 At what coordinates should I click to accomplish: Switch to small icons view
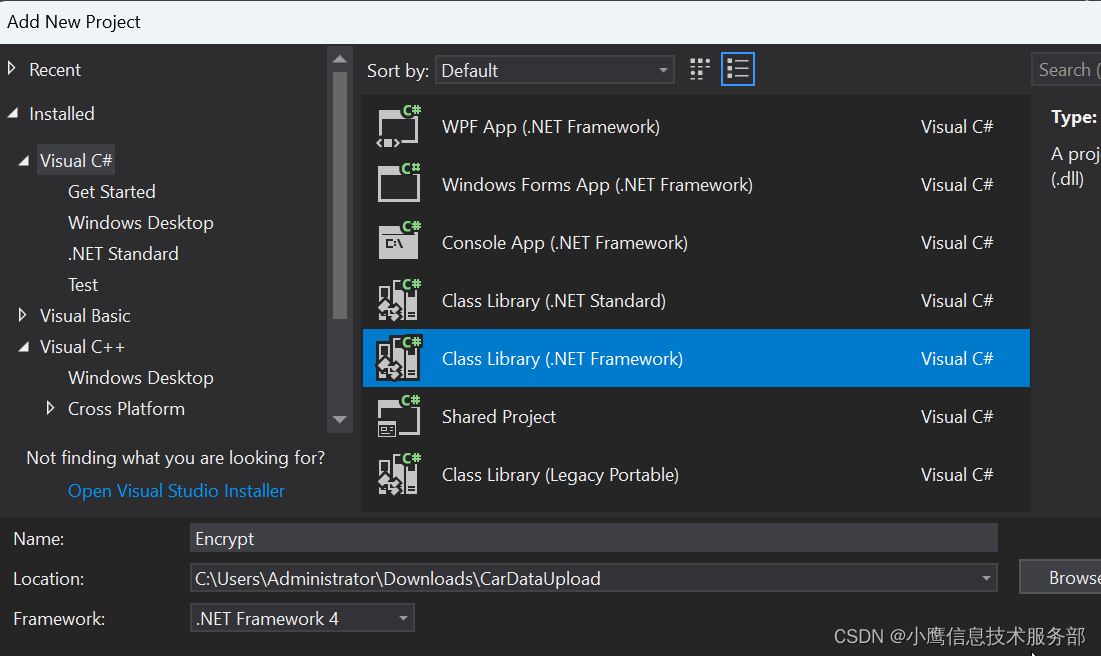click(699, 68)
